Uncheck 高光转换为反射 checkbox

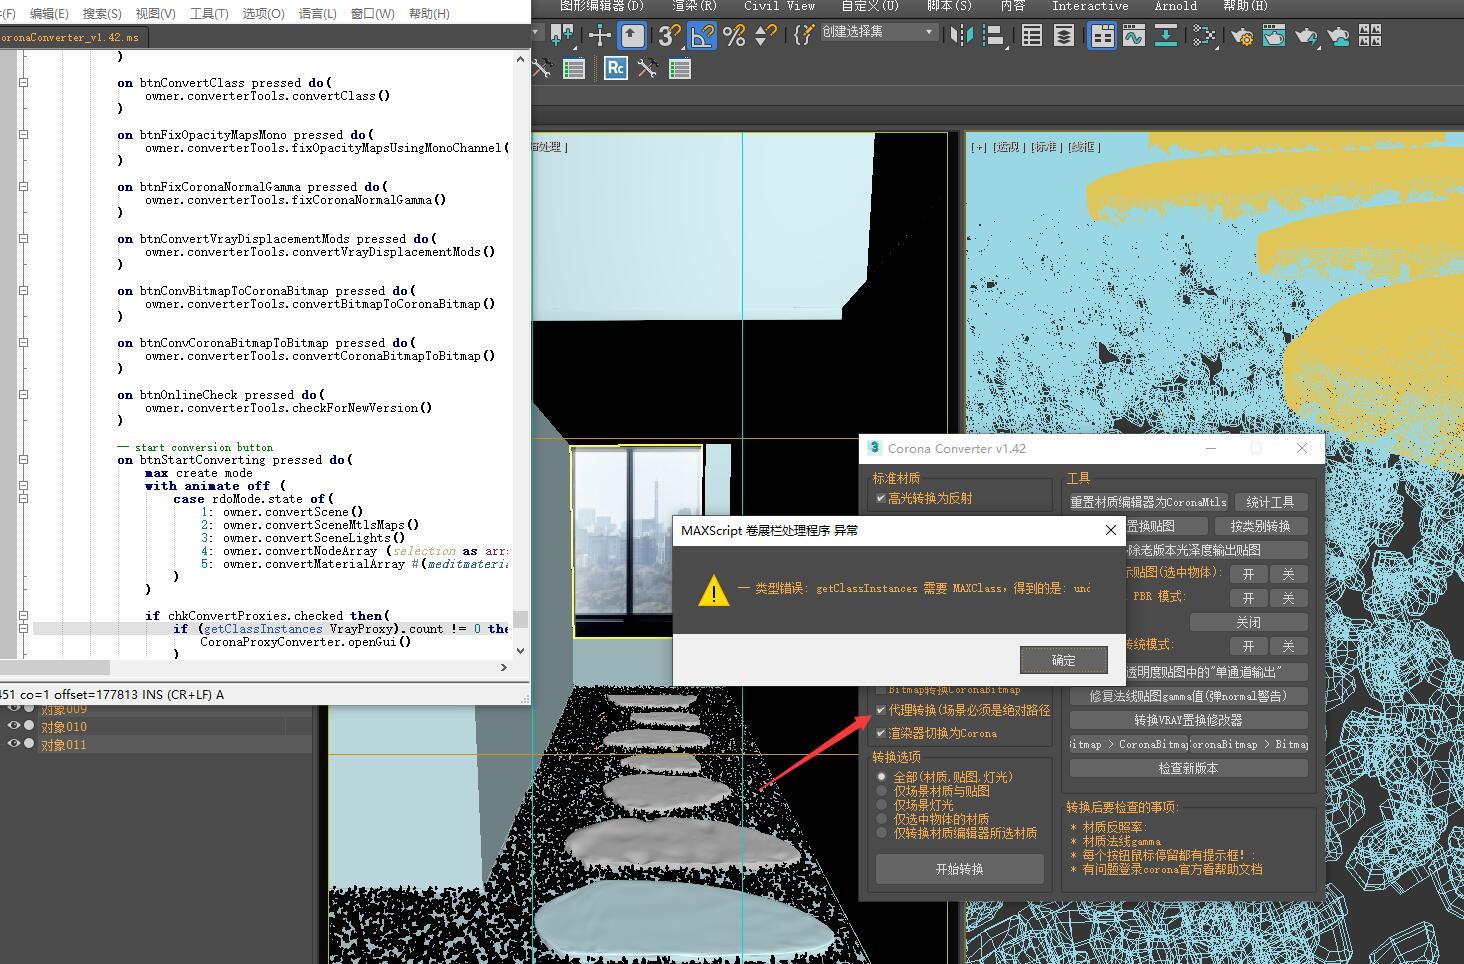tap(881, 498)
